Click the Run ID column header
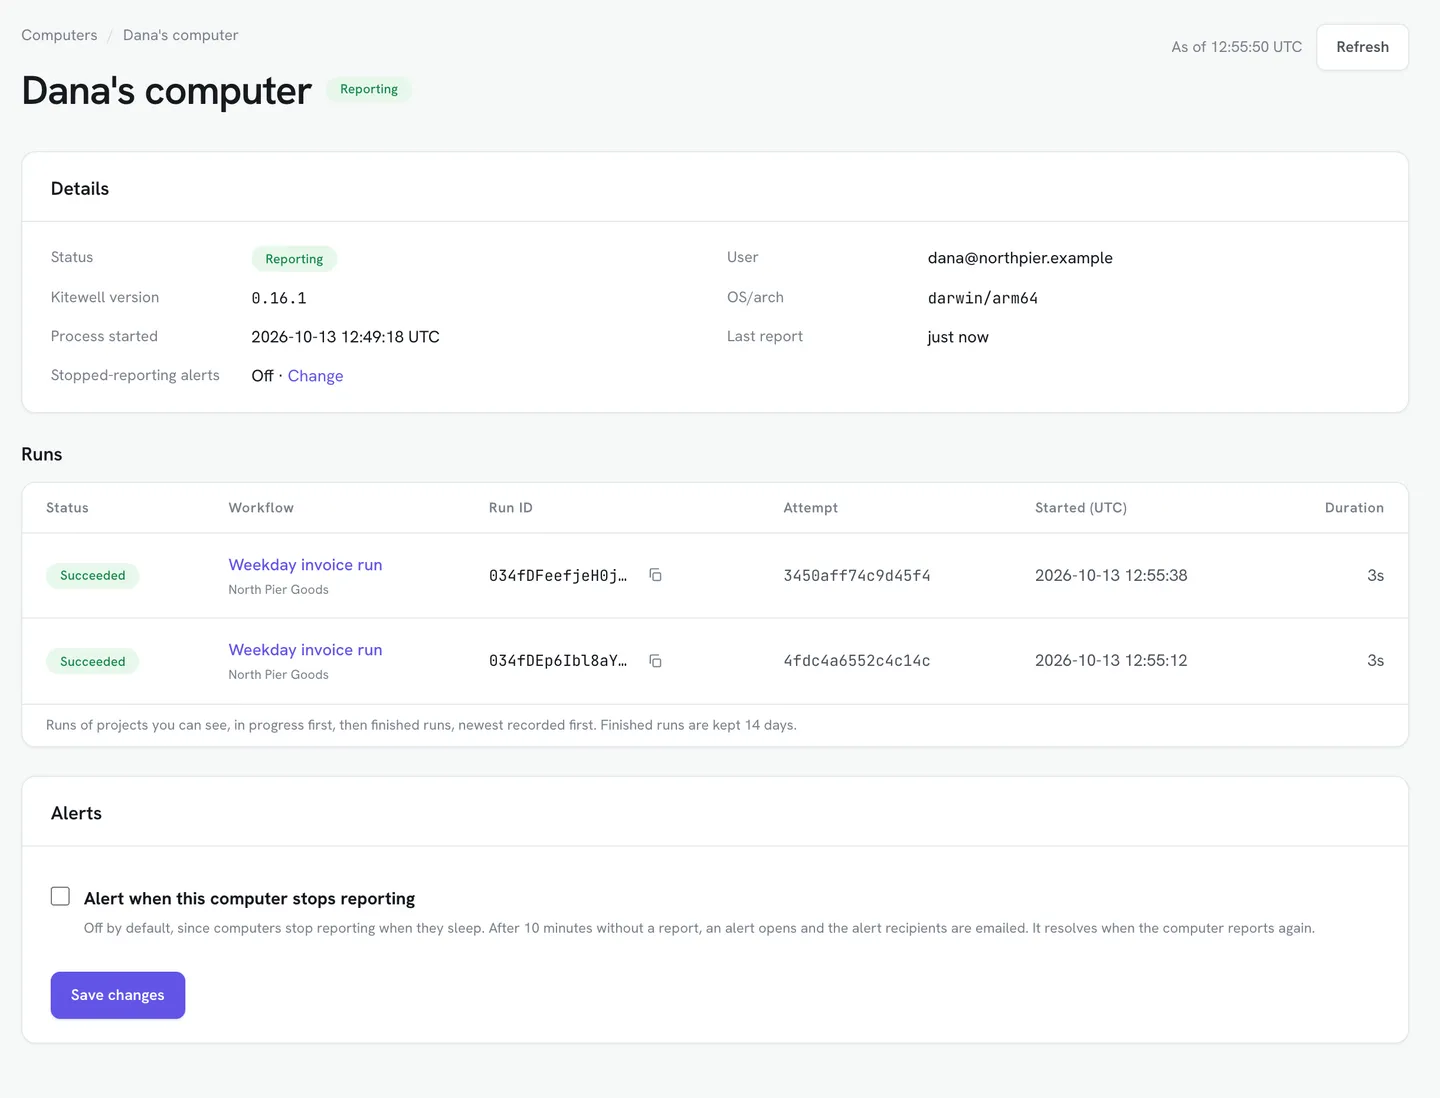 click(511, 508)
